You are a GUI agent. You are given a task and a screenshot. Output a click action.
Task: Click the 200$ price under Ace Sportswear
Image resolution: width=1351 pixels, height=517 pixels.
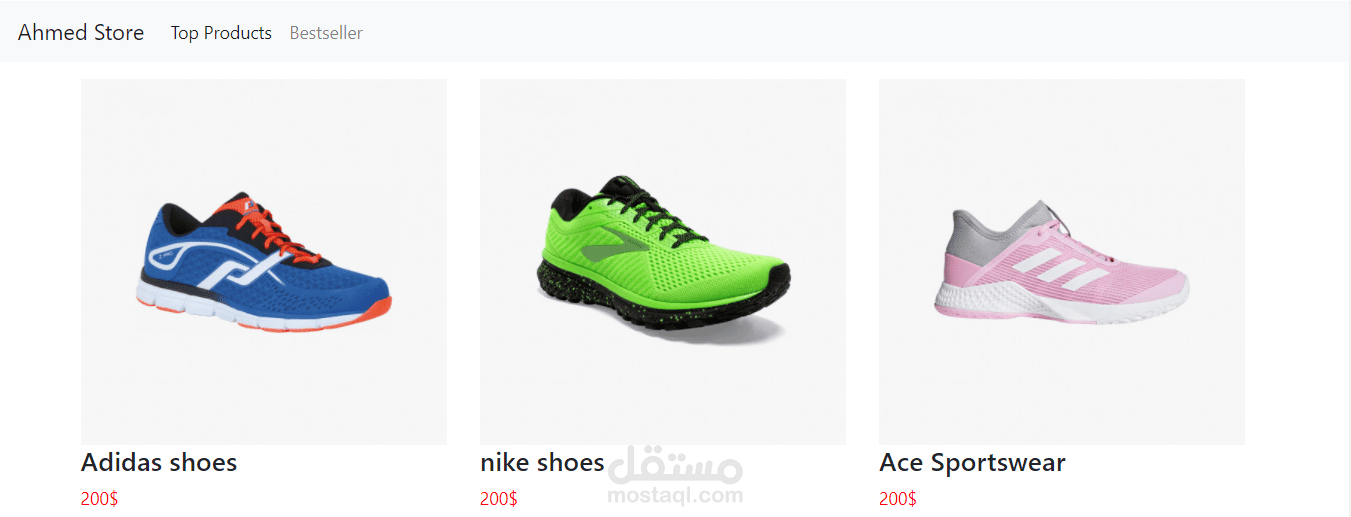point(897,499)
